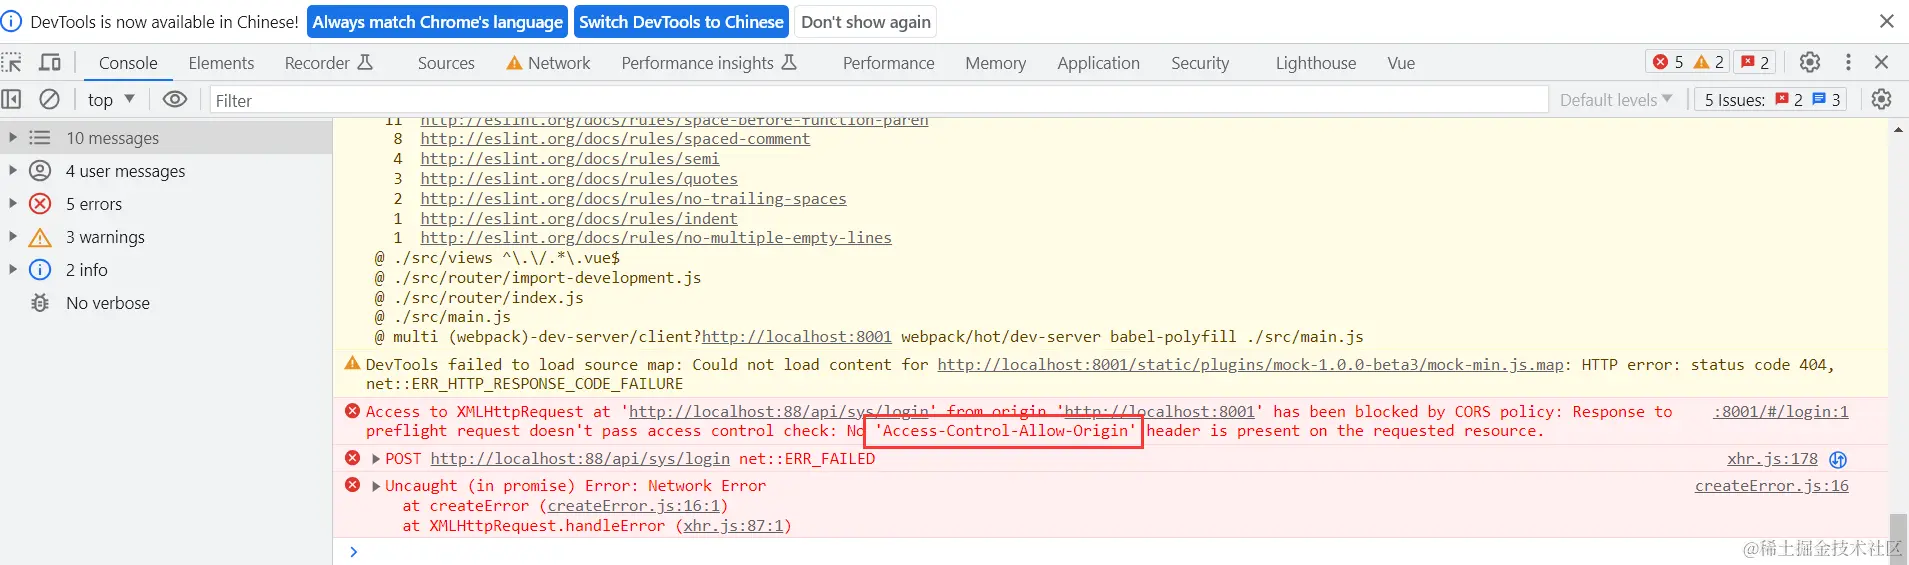The image size is (1909, 565).
Task: Open the eslint rules/indent link
Action: (x=579, y=219)
